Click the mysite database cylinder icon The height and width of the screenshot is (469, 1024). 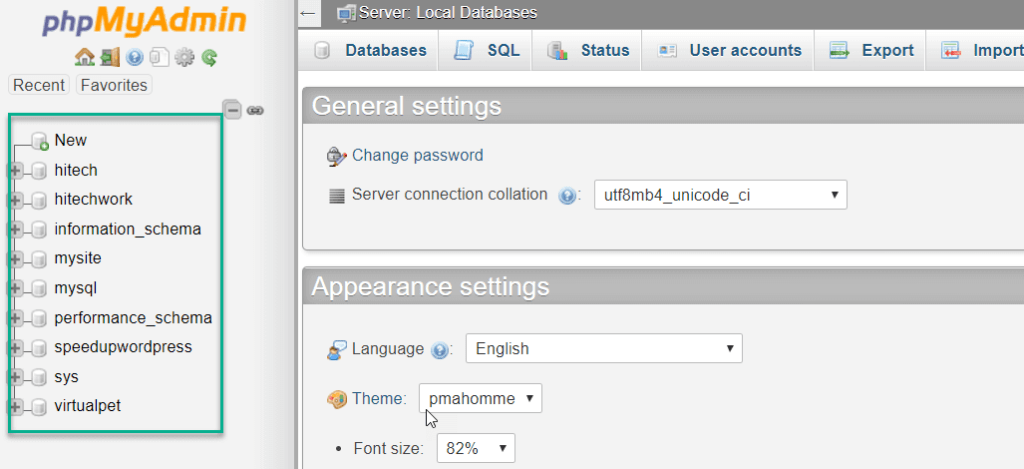[39, 259]
